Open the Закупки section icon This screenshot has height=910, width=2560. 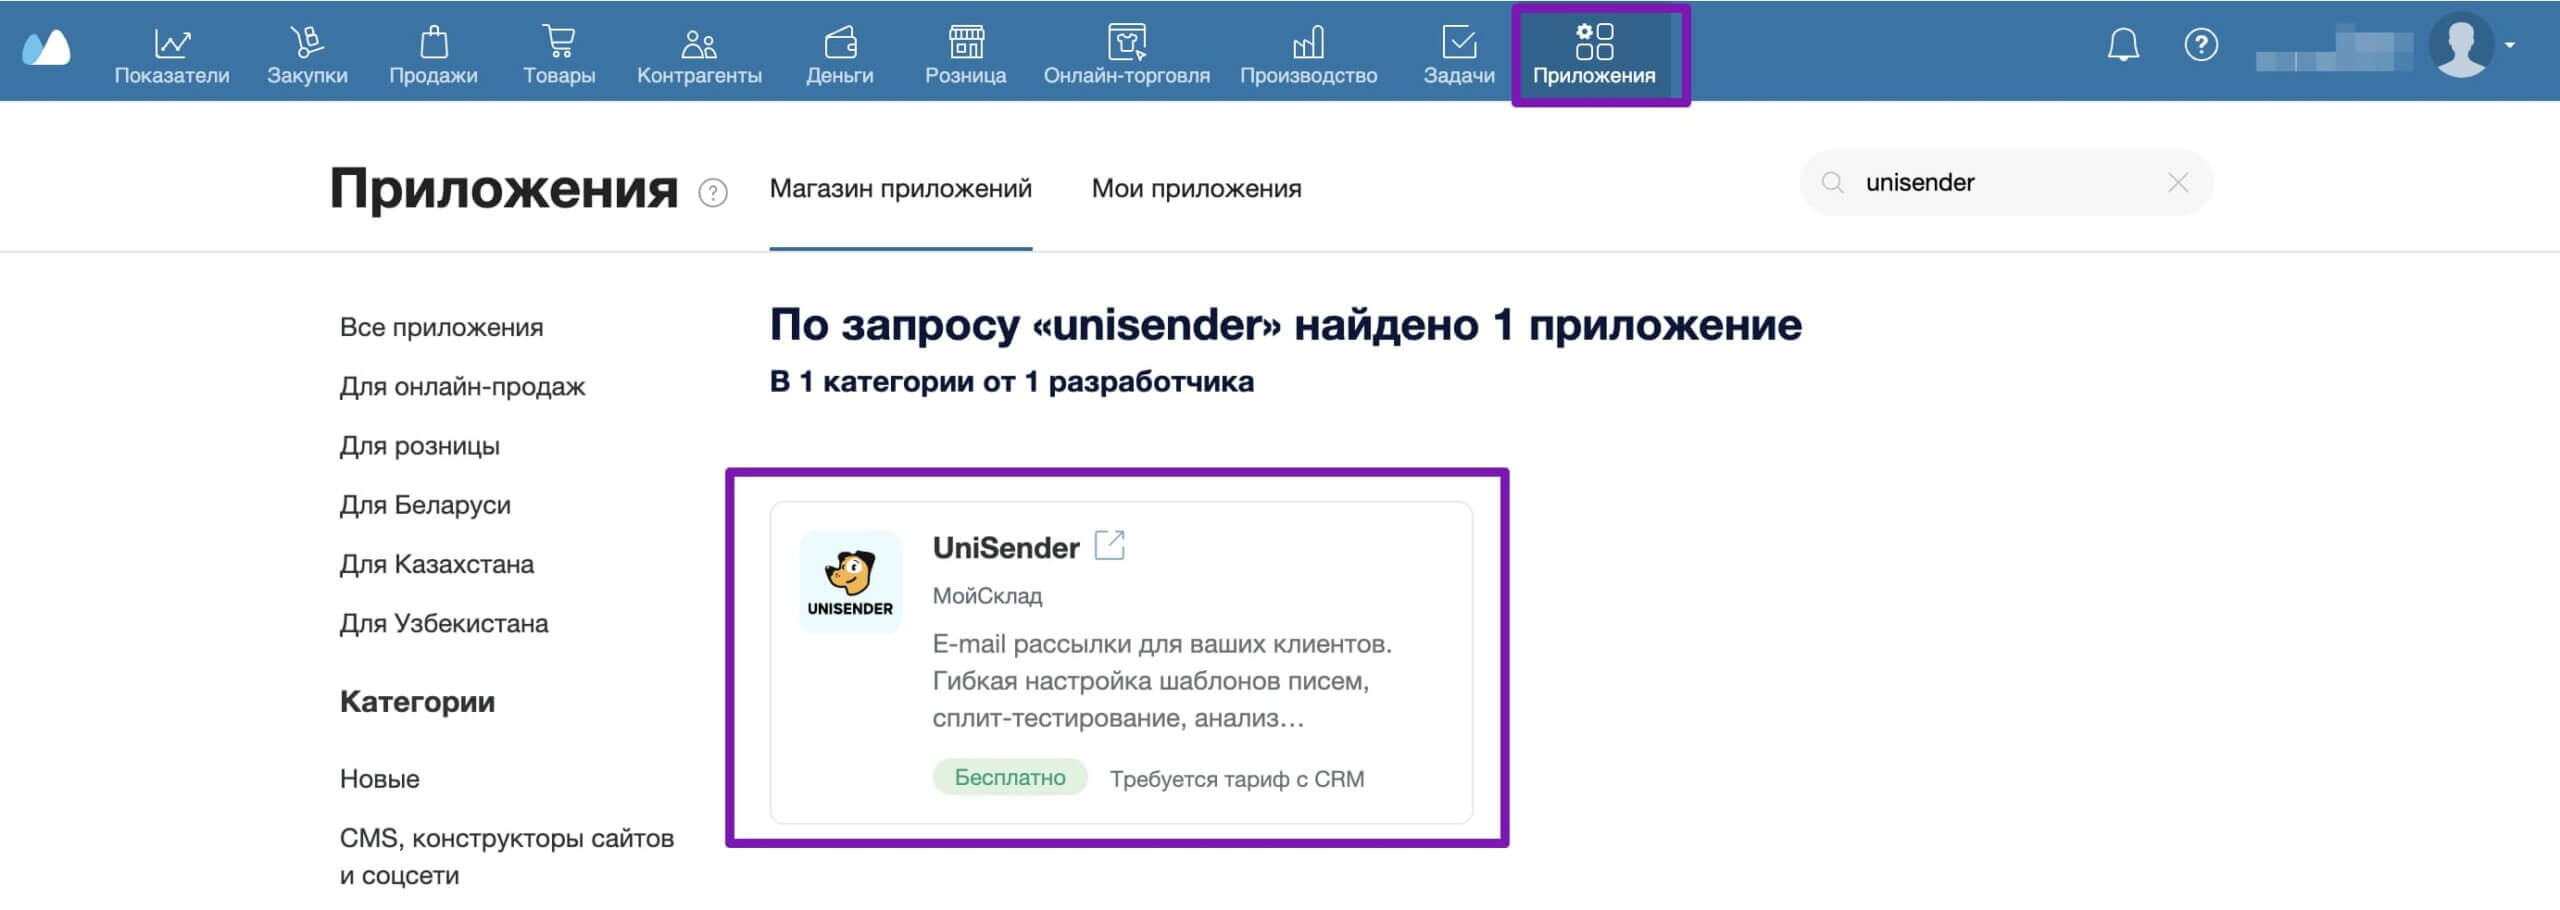[307, 42]
